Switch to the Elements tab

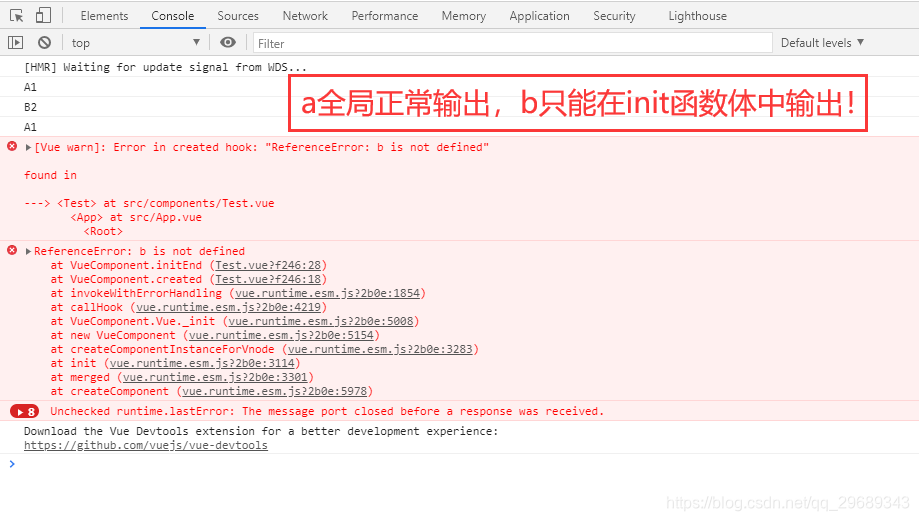[x=104, y=16]
